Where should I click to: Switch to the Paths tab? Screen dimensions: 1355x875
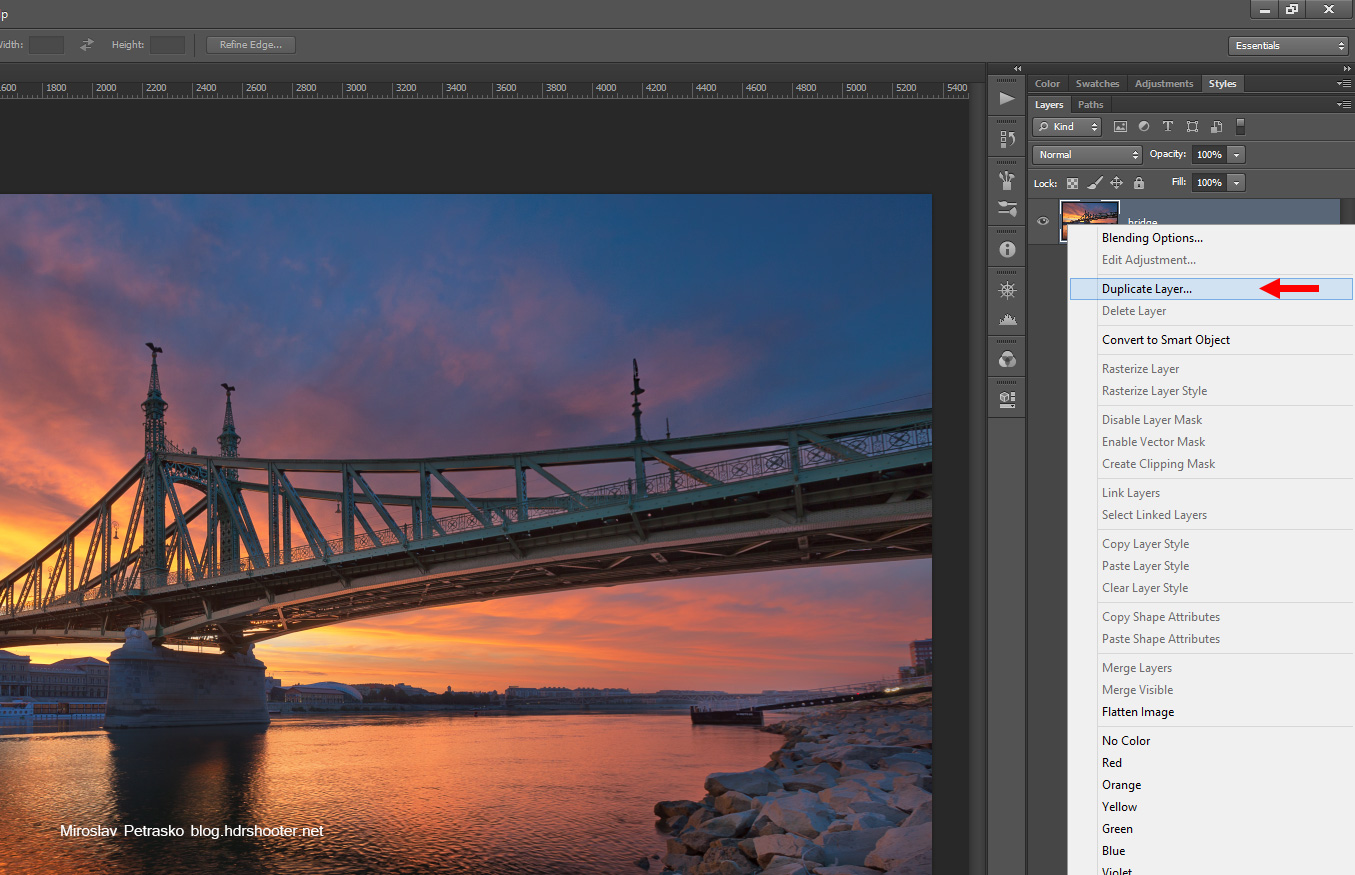point(1090,105)
